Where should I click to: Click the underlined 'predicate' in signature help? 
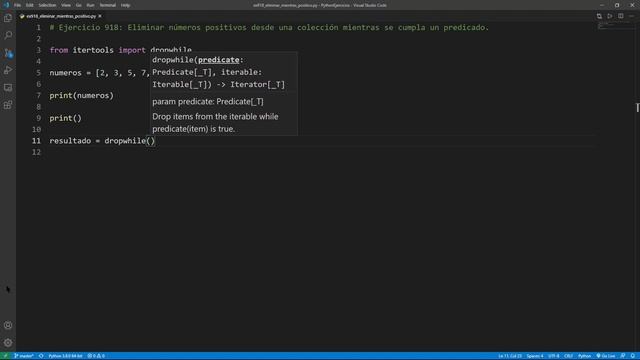coord(219,60)
